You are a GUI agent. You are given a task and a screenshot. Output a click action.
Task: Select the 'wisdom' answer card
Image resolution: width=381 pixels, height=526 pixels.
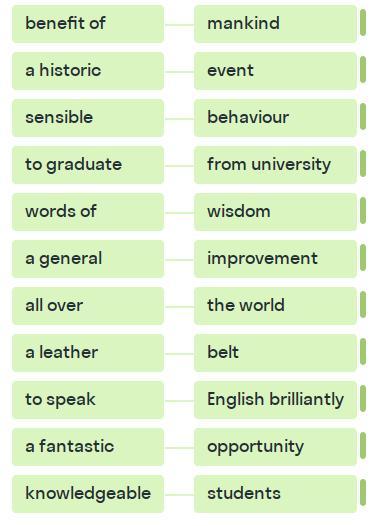click(x=275, y=212)
